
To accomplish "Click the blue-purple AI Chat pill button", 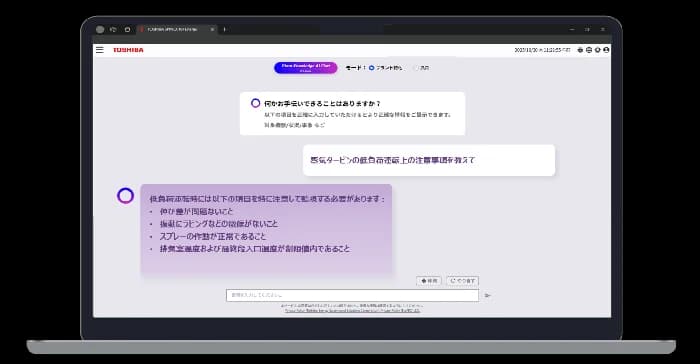I will coord(306,67).
